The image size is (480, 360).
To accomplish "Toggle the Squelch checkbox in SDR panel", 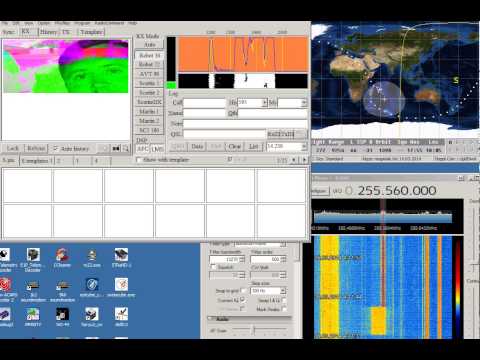I will [x=214, y=267].
